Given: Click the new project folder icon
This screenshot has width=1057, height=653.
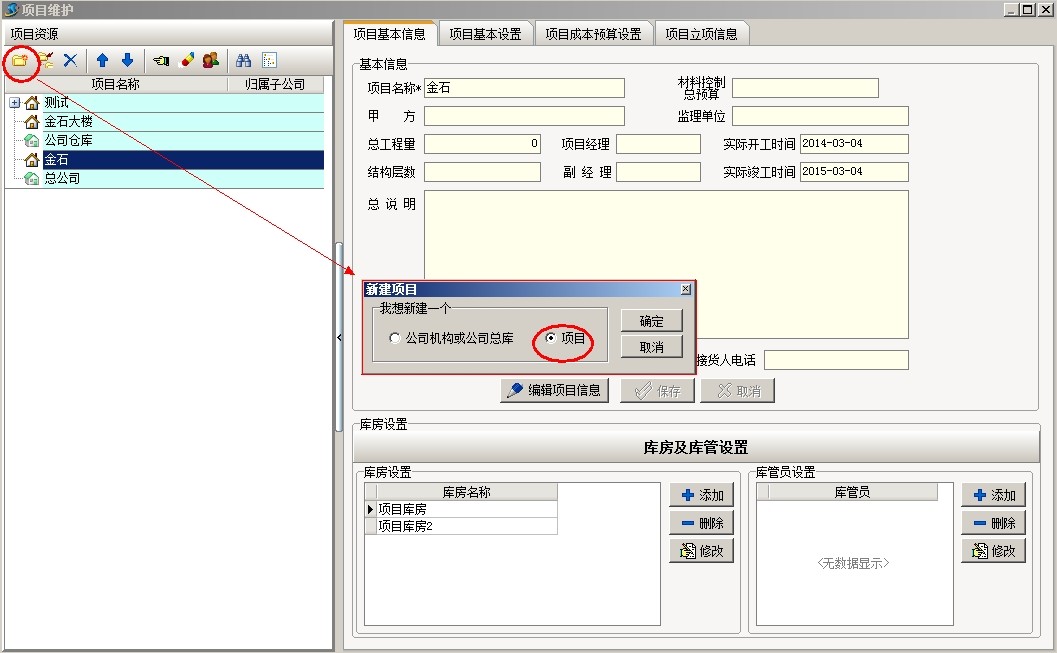Looking at the screenshot, I should click(x=19, y=60).
